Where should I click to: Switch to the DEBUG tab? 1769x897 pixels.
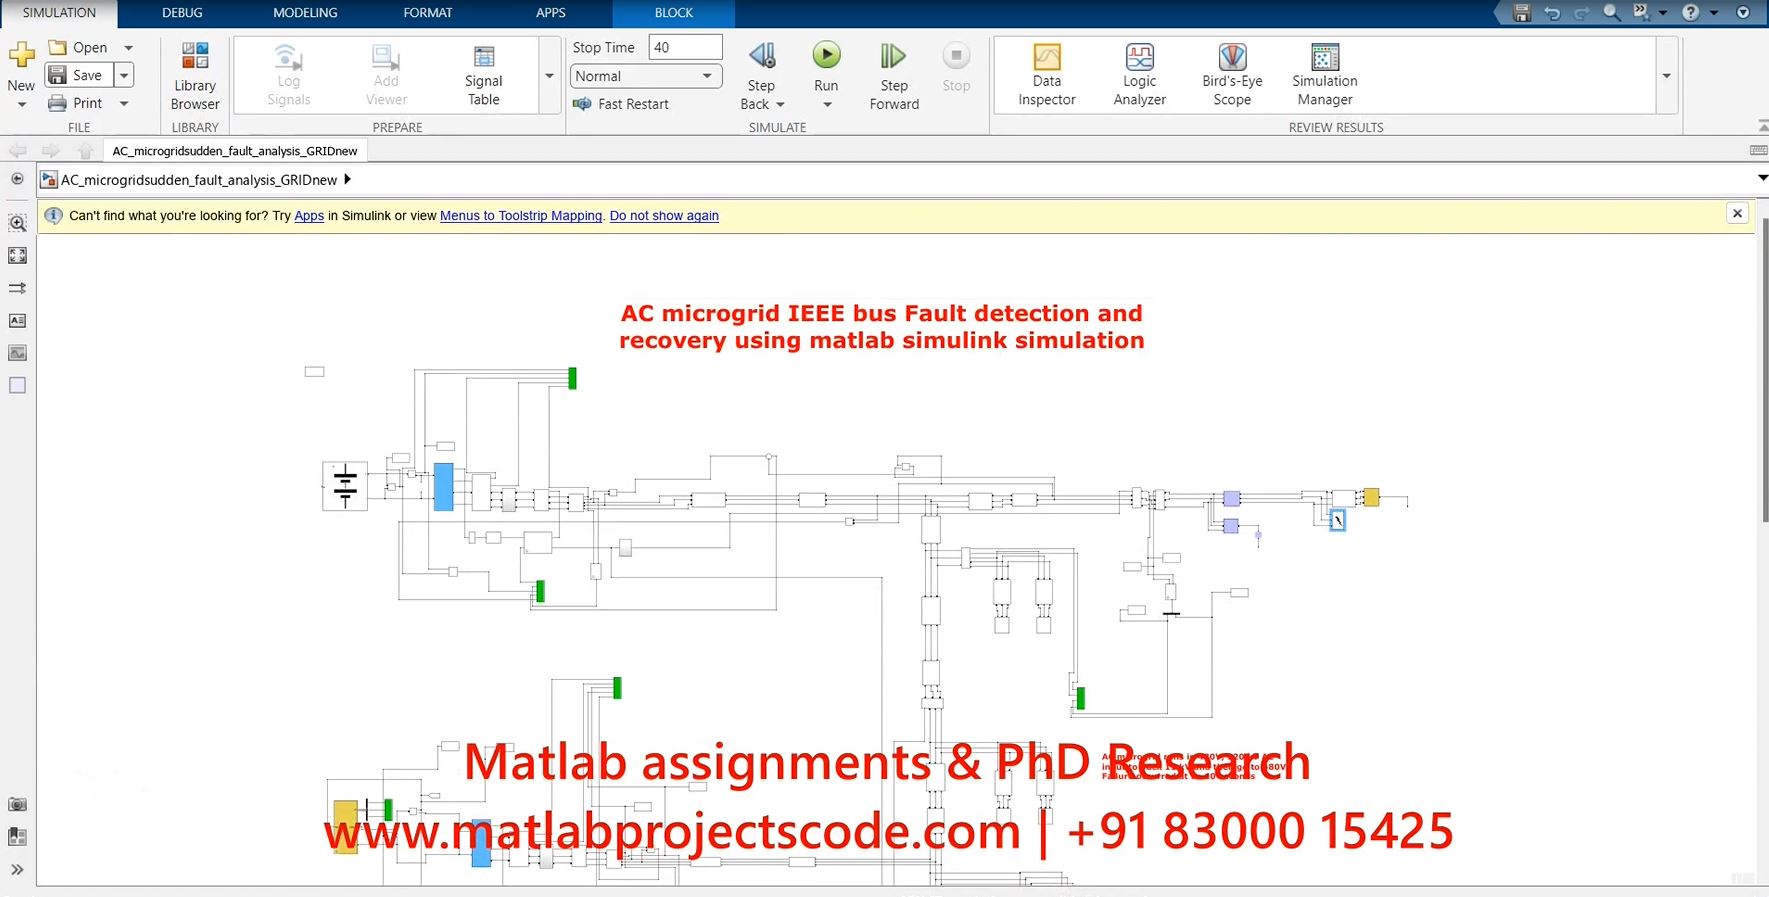point(182,13)
